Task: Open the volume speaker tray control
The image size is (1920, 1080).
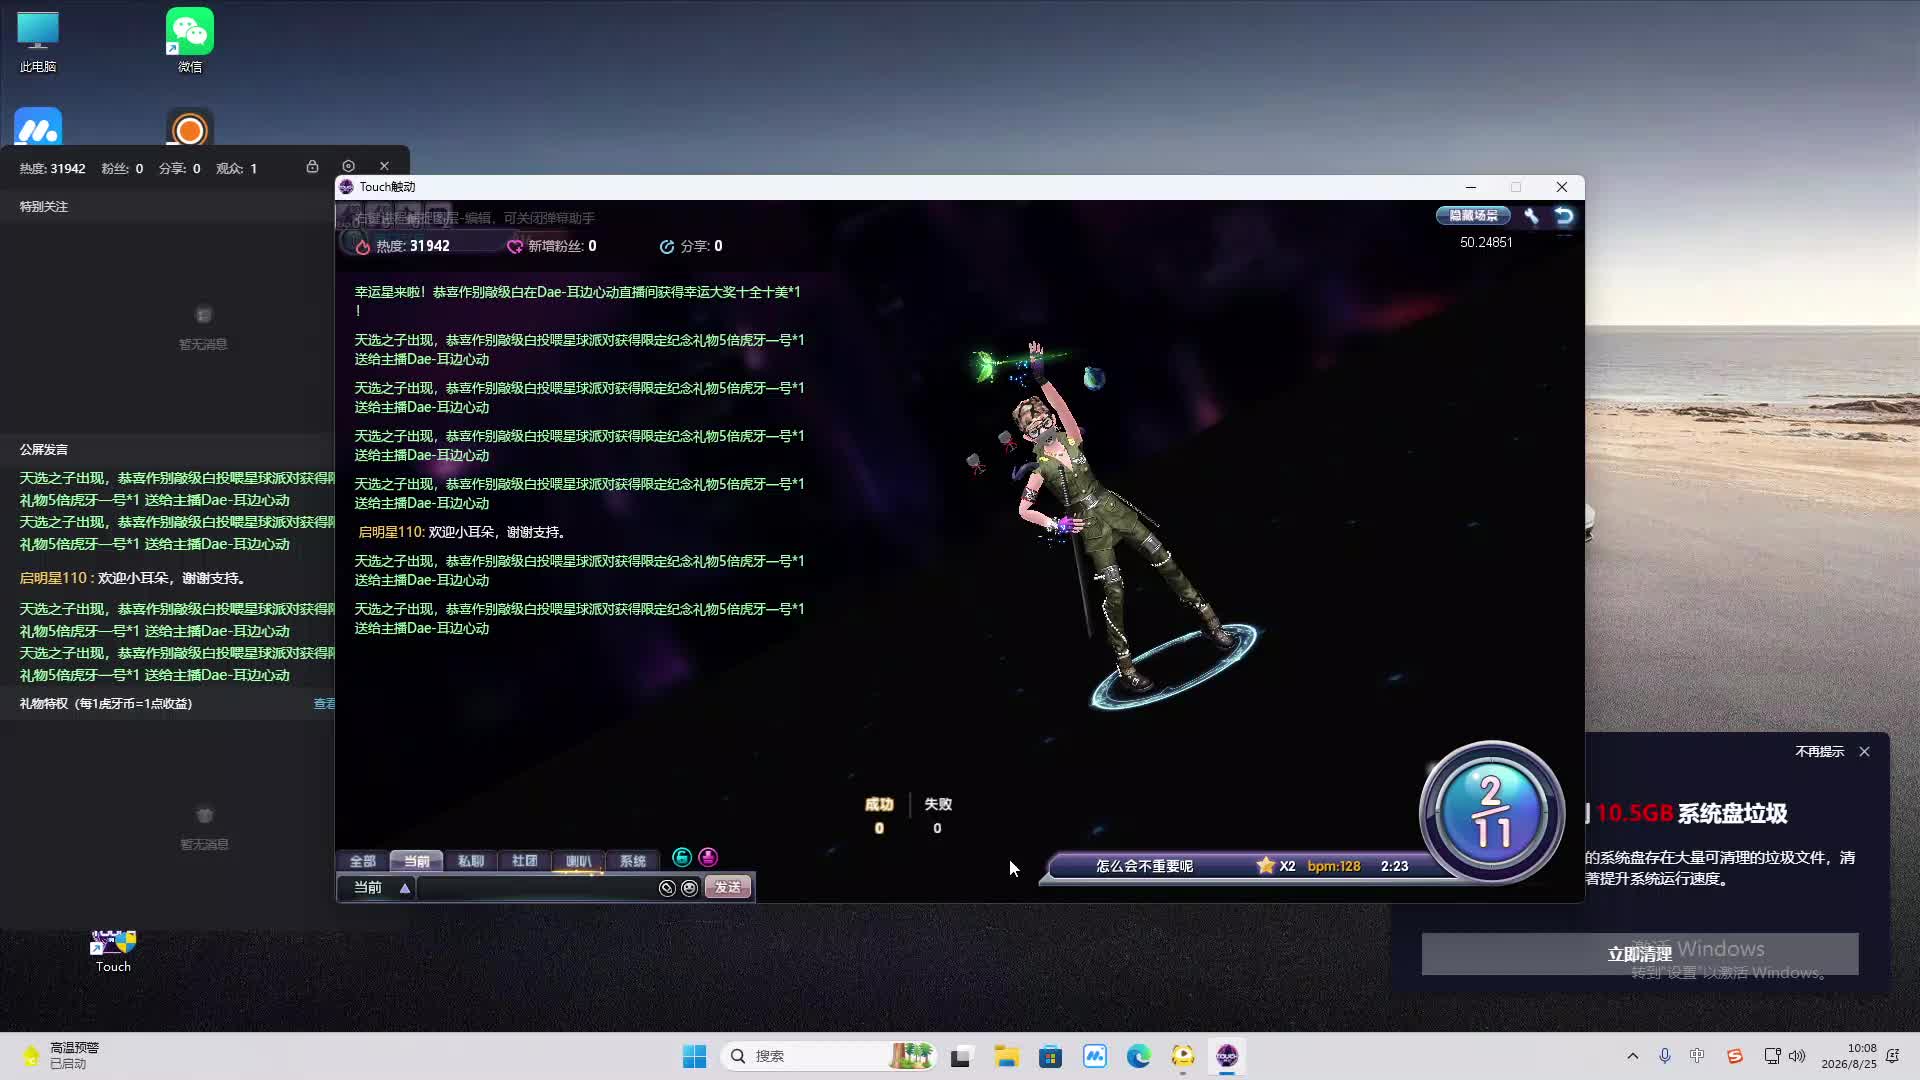Action: click(x=1797, y=1056)
